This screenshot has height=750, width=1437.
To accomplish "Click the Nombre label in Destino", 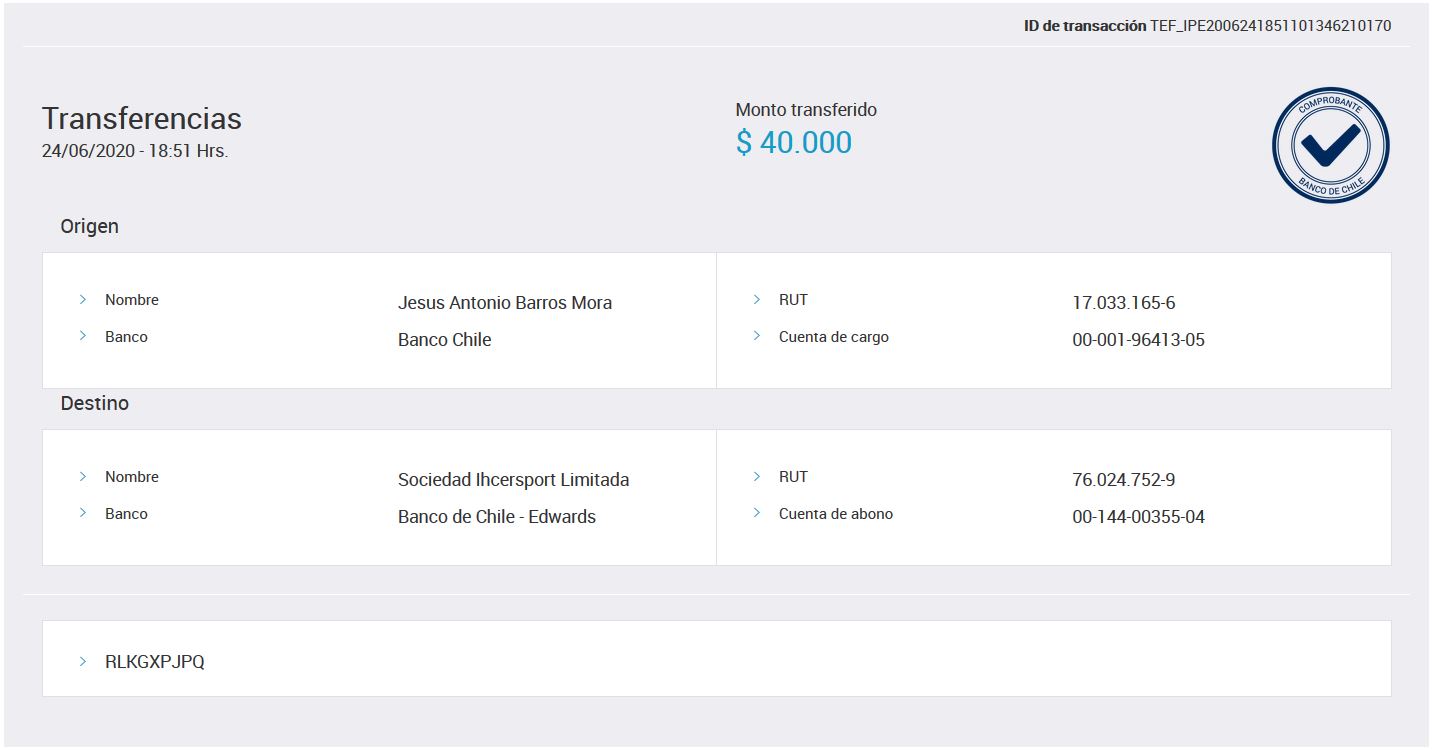I will pos(132,477).
